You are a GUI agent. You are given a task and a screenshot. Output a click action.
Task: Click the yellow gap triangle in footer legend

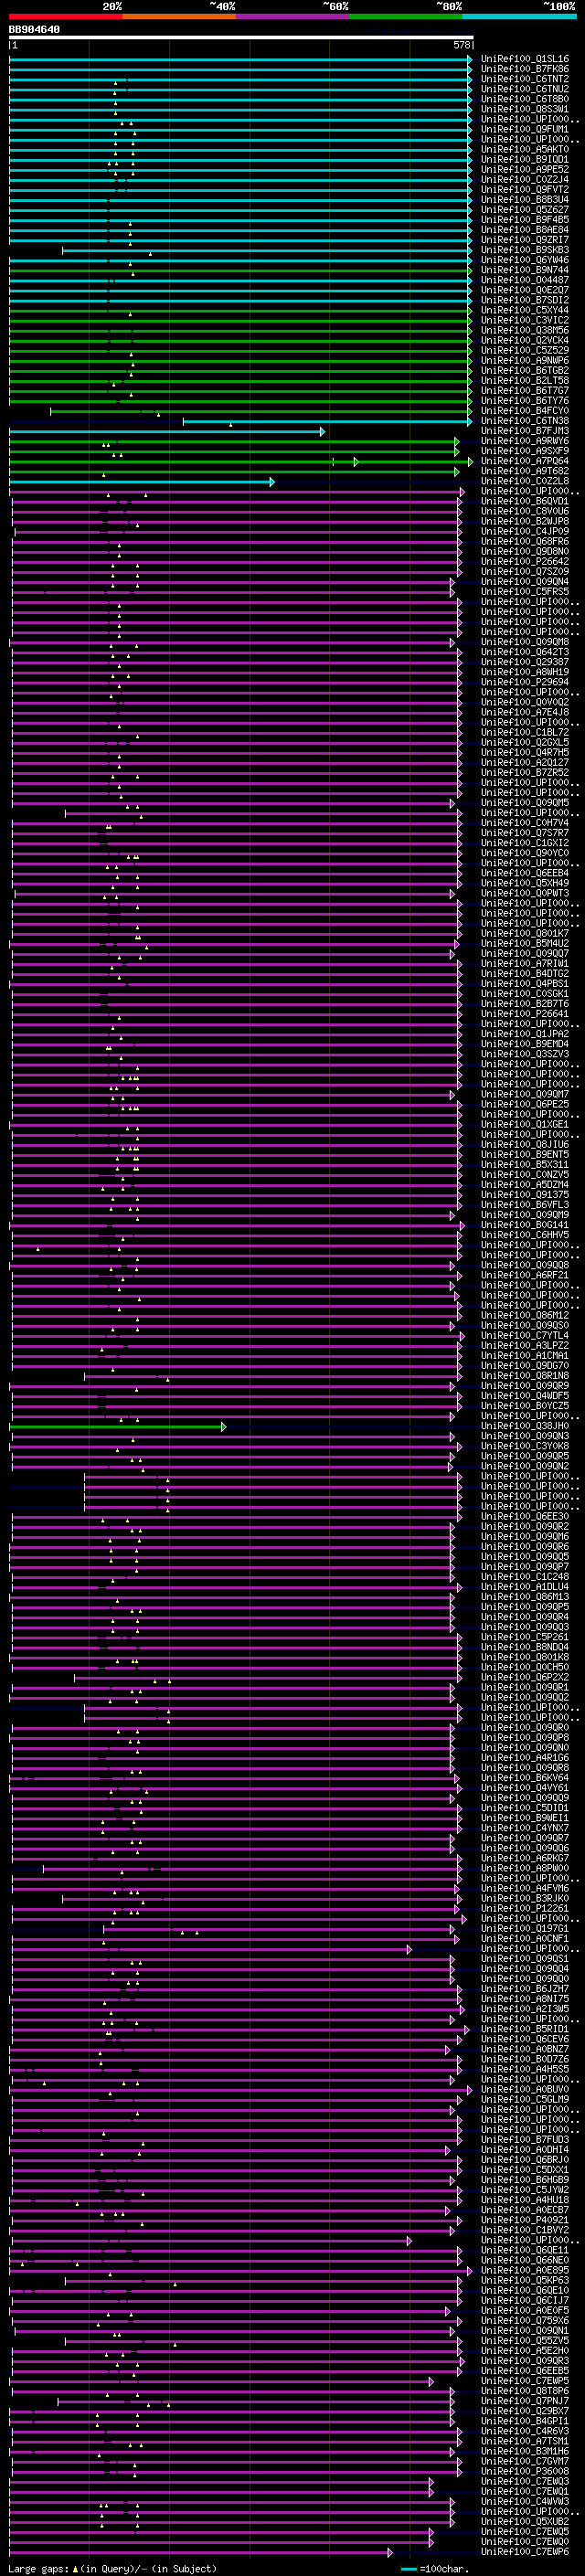click(x=75, y=2569)
